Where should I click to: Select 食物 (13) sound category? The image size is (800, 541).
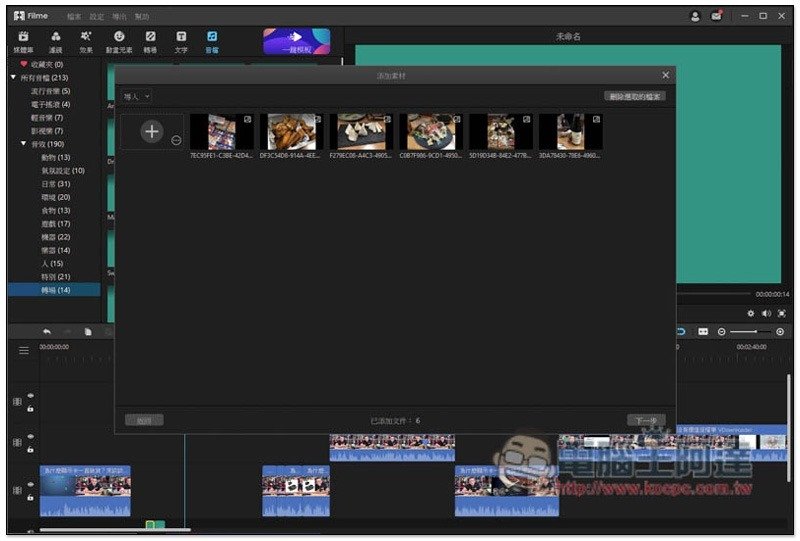(x=55, y=211)
